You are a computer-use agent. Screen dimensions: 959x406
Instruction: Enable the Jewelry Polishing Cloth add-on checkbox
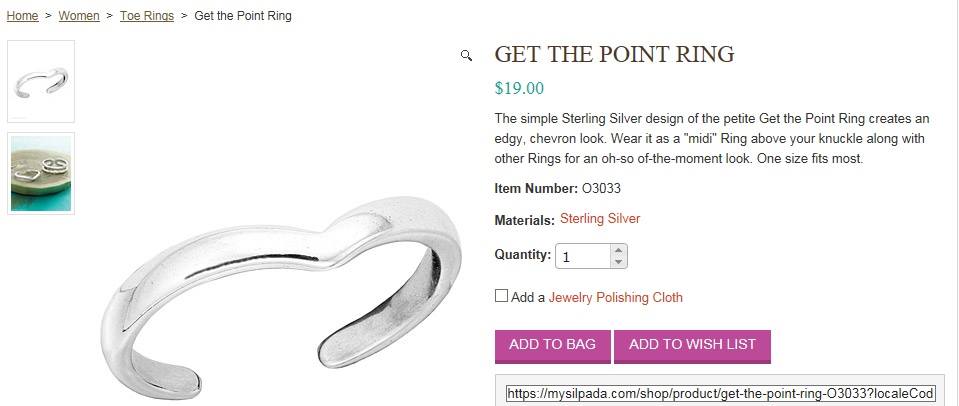[x=501, y=296]
